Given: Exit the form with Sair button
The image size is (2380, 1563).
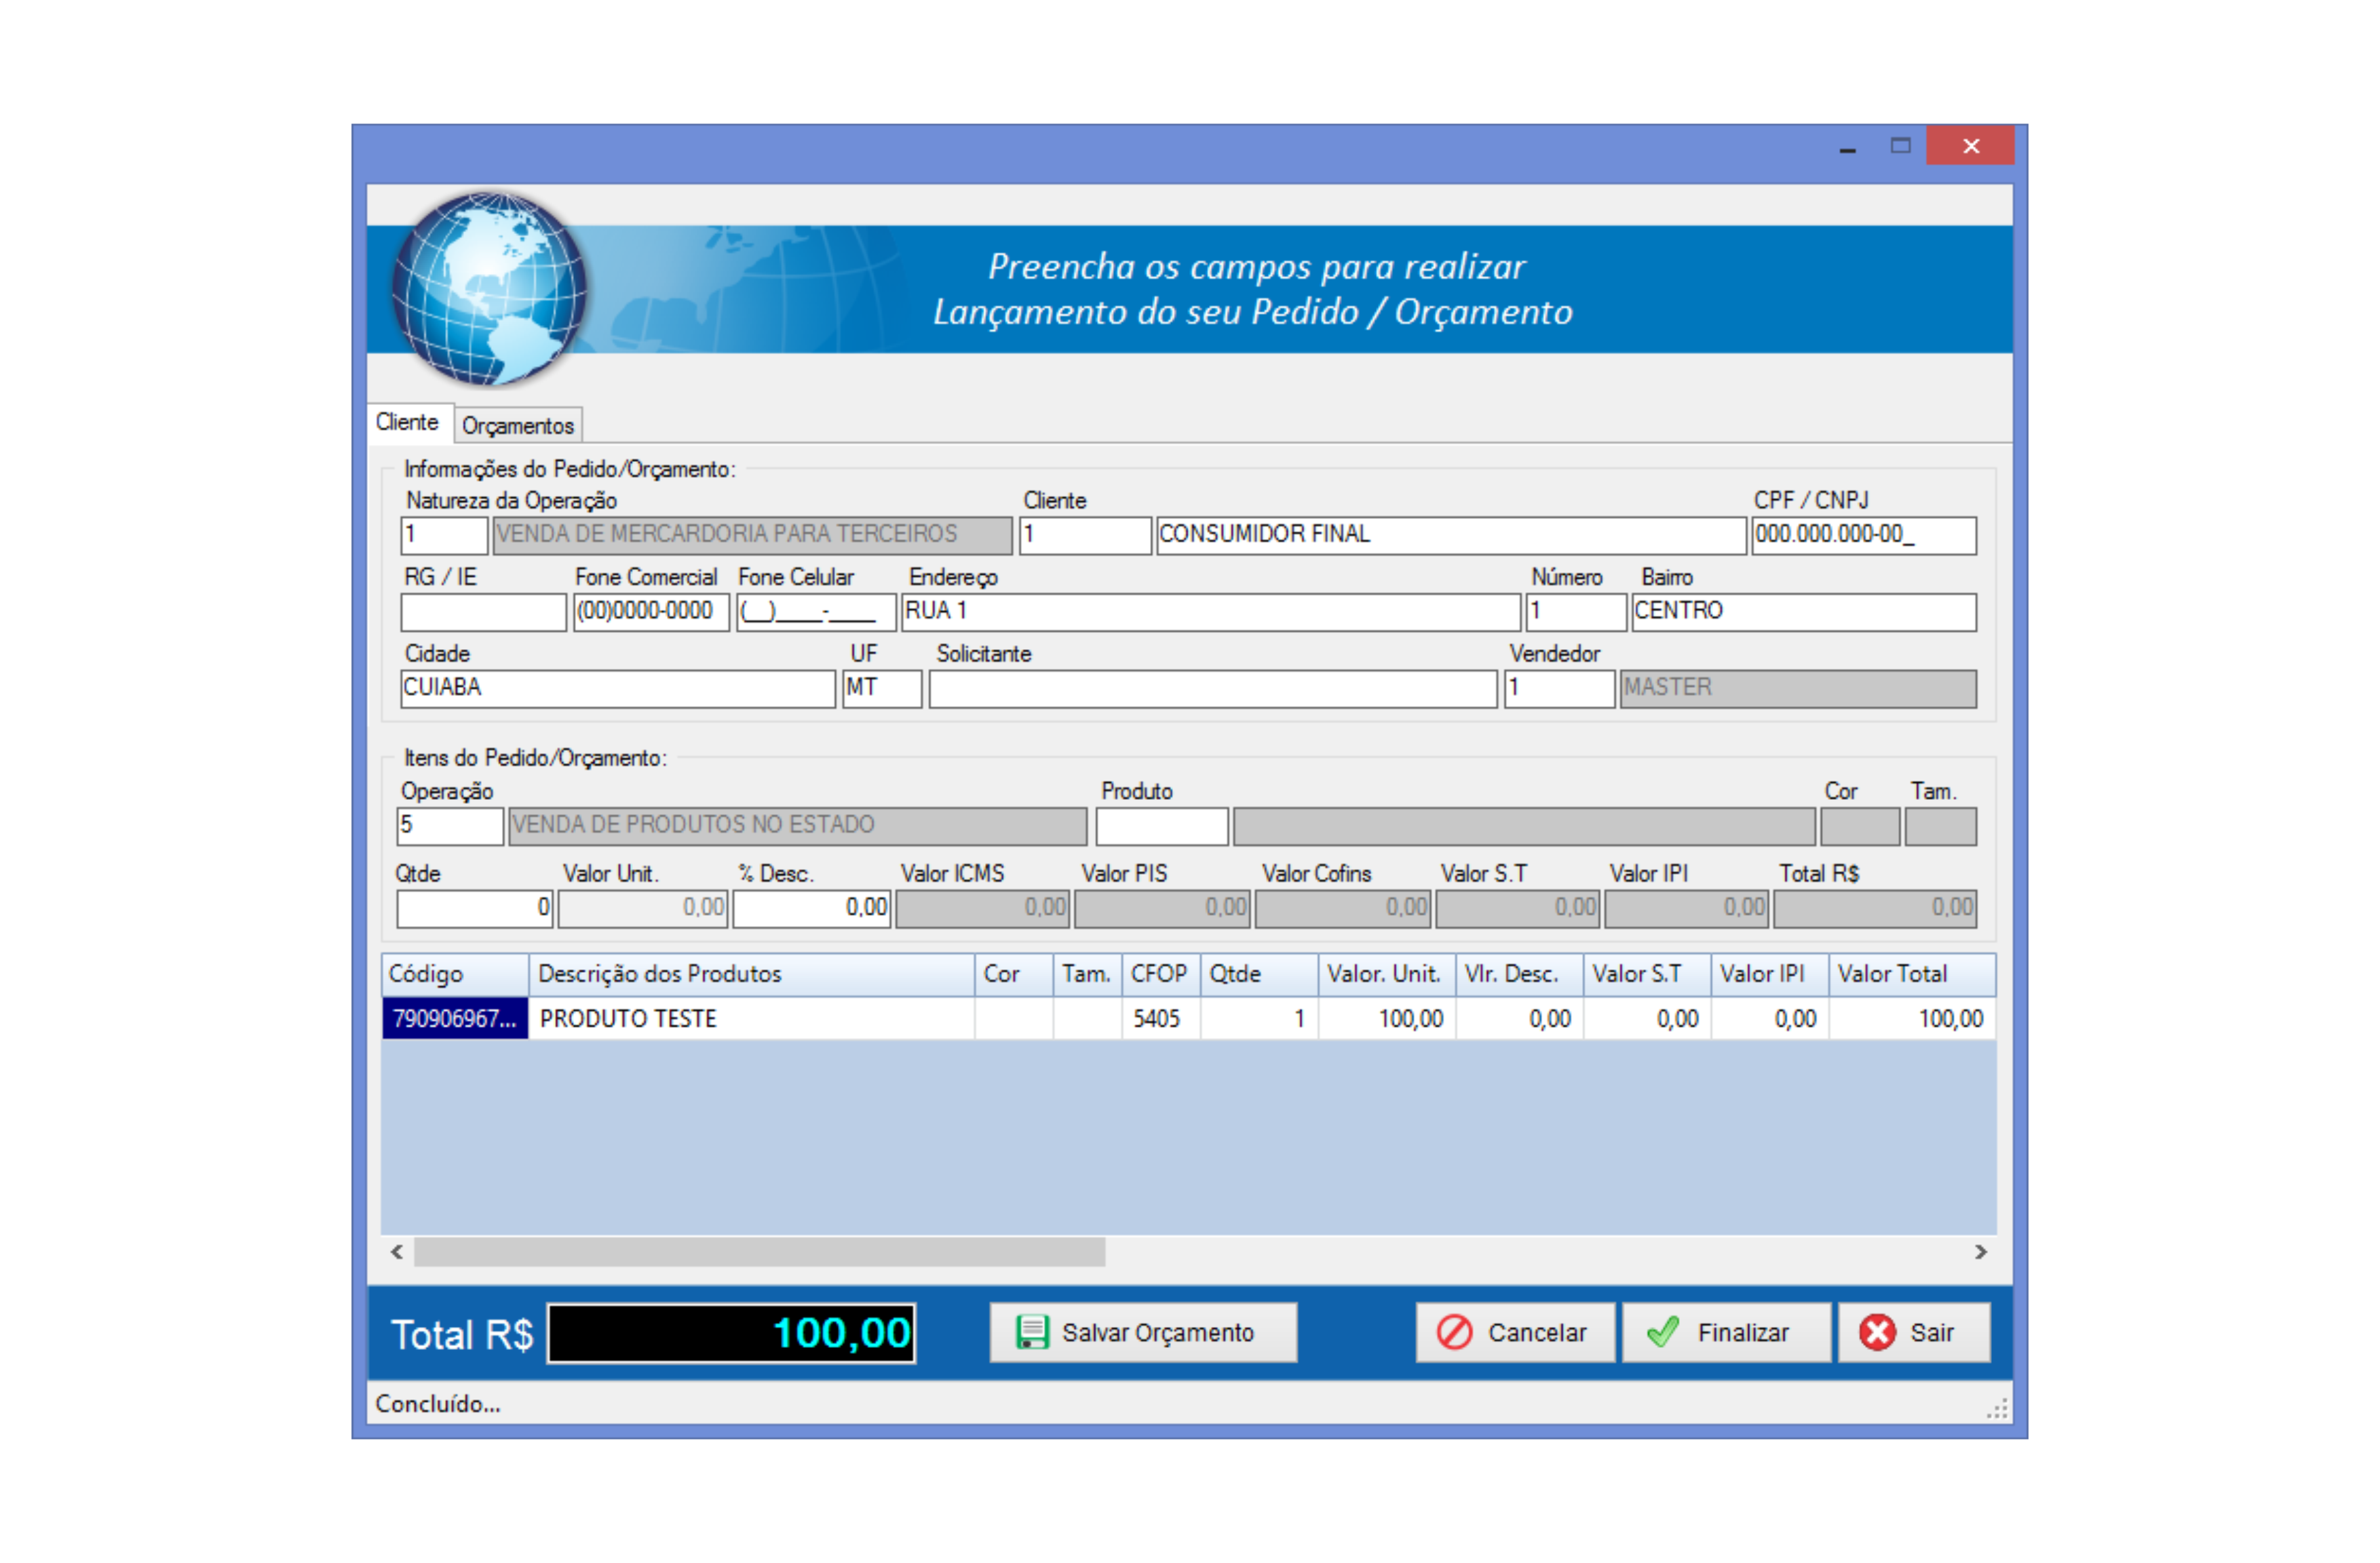Looking at the screenshot, I should [1914, 1332].
